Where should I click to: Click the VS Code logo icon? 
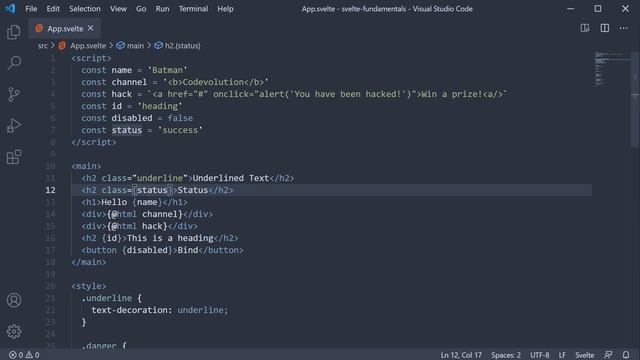click(10, 9)
